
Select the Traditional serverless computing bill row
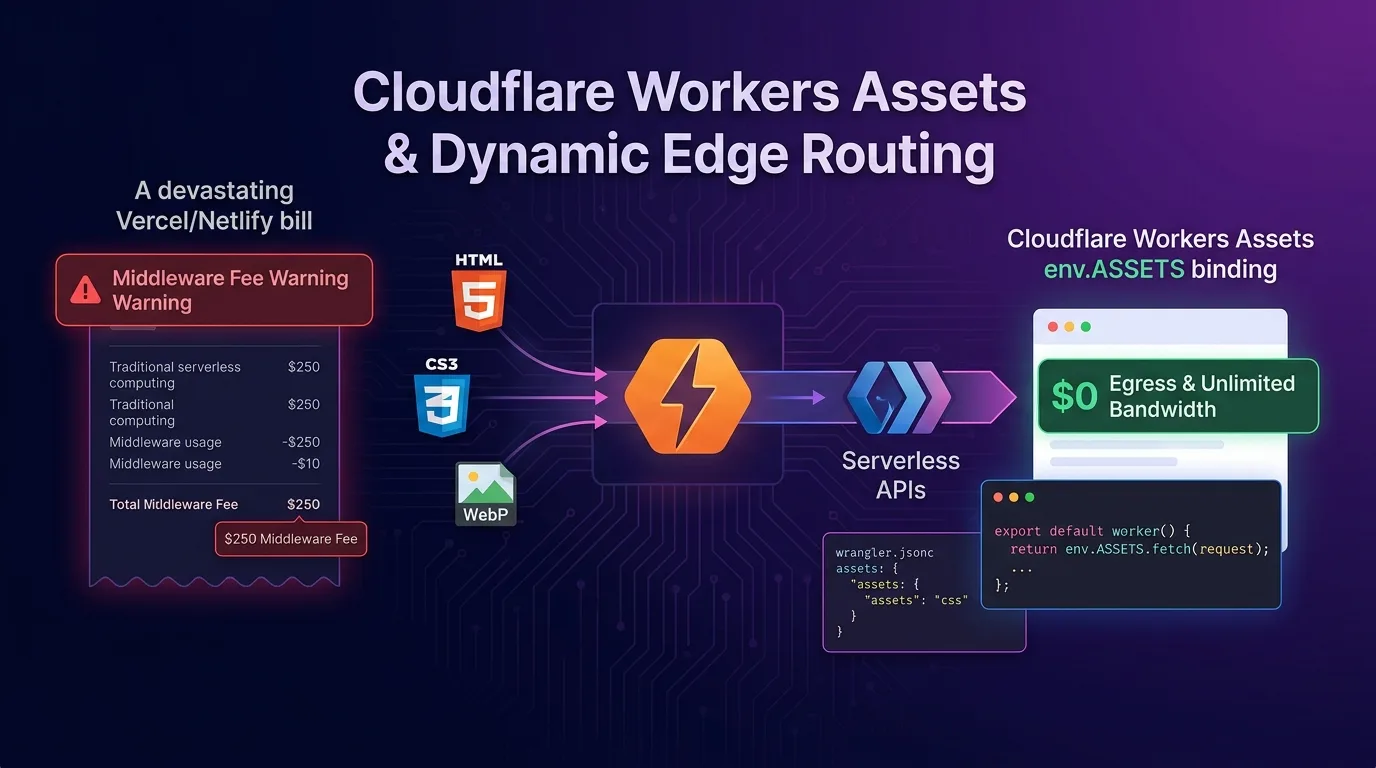214,374
